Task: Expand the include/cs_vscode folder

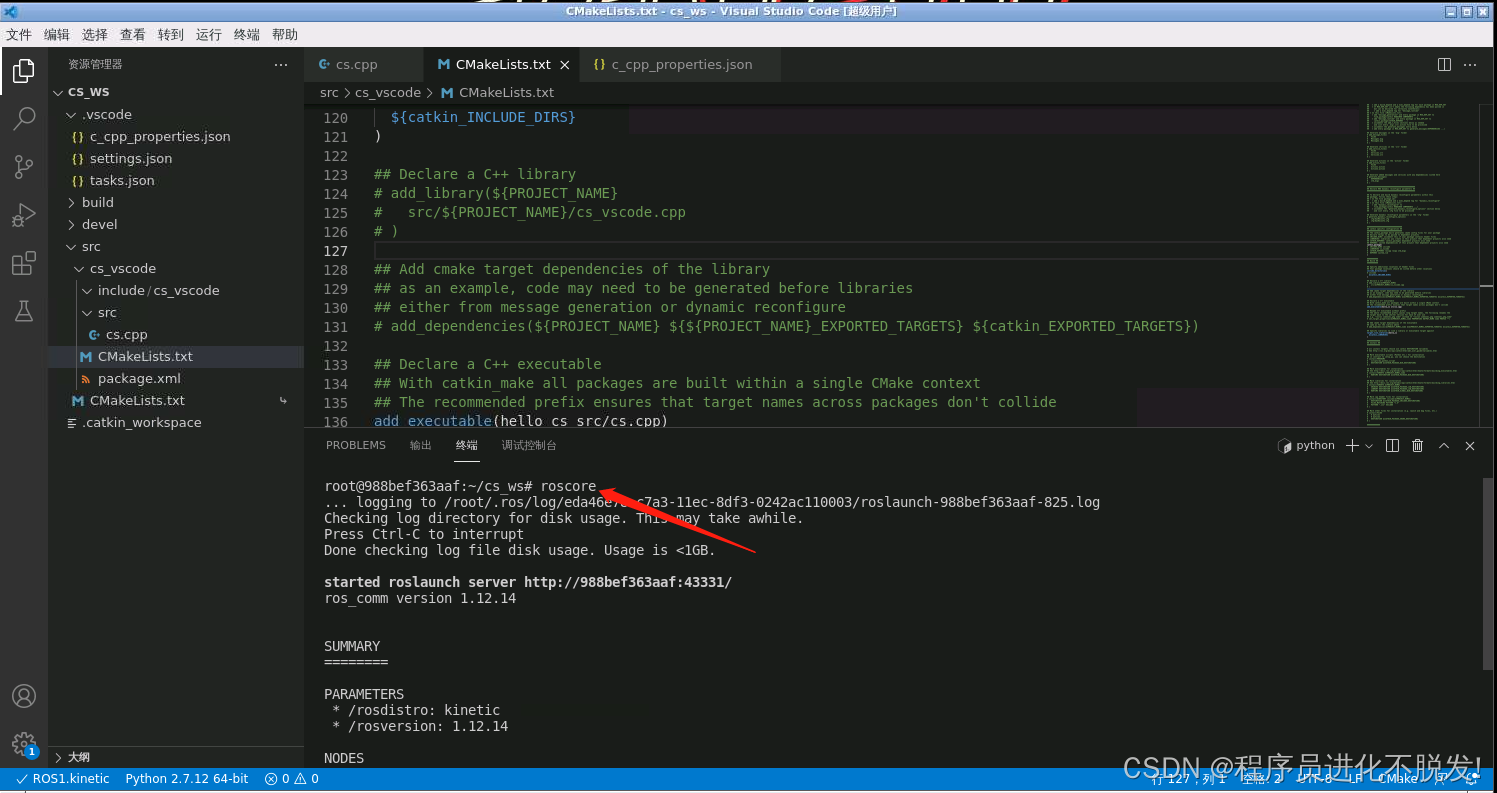Action: [176, 290]
